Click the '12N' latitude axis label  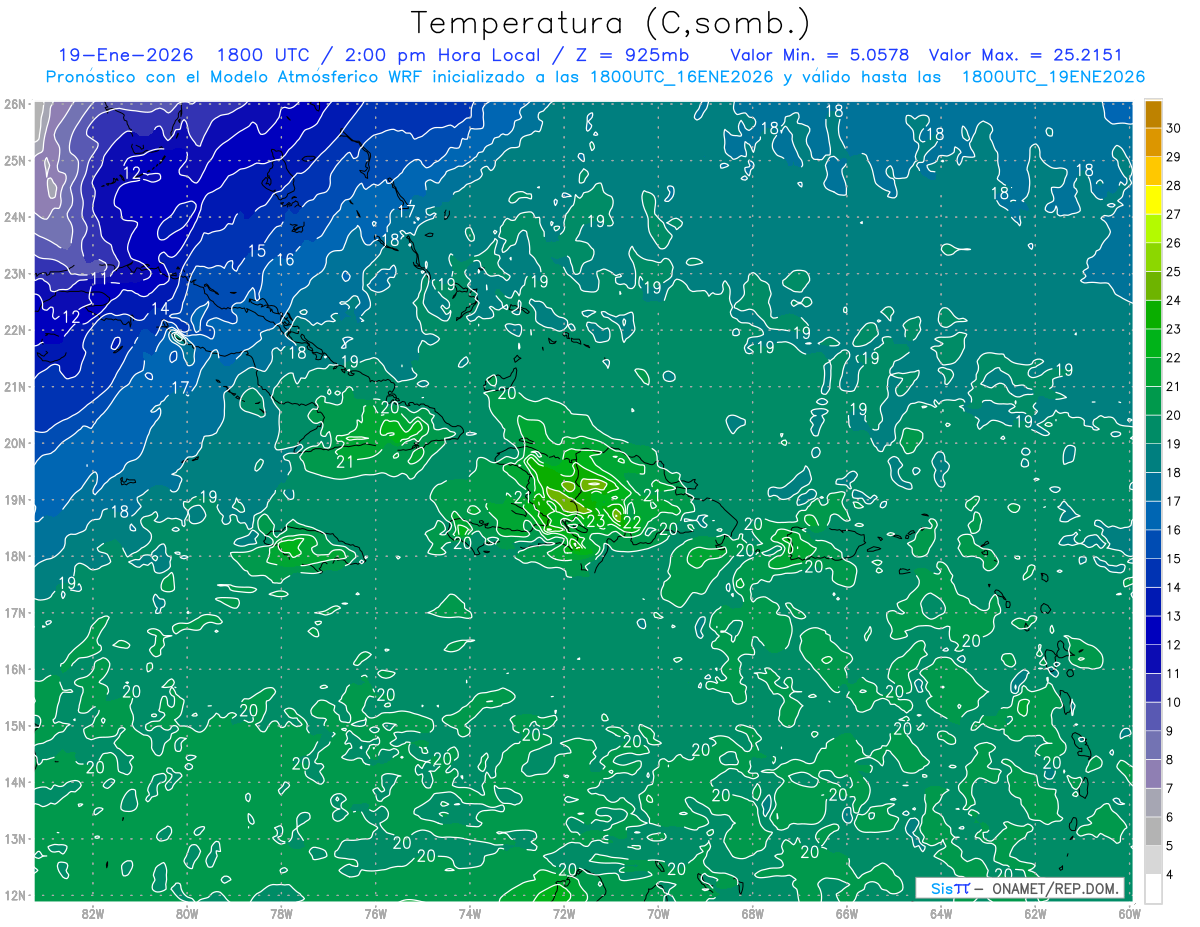tap(14, 895)
